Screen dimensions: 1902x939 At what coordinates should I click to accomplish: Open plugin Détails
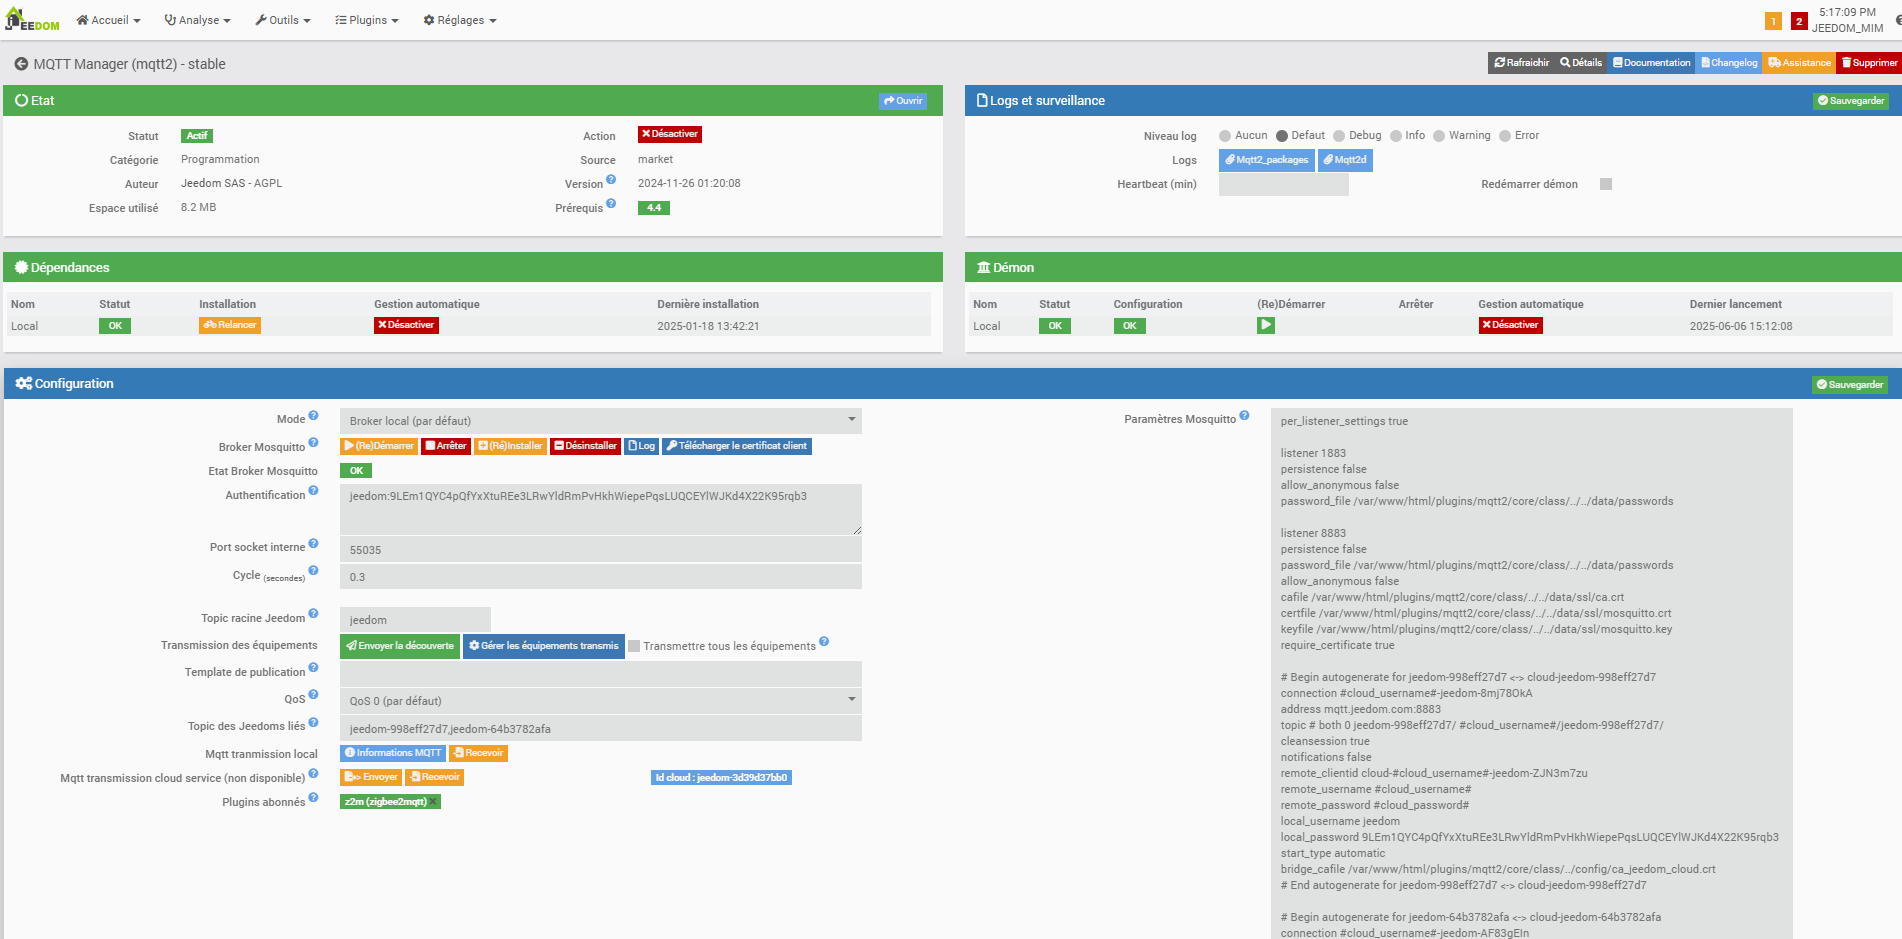pyautogui.click(x=1581, y=63)
